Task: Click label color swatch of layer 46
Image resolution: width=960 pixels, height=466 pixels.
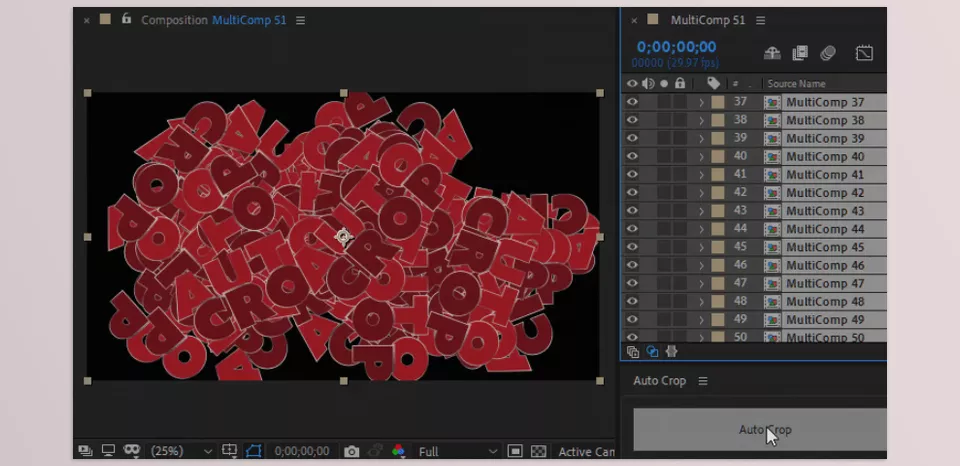Action: [718, 265]
